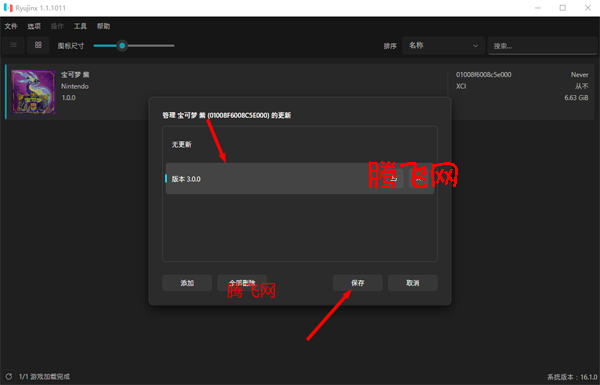Click the refresh game list icon
Screen dimensions: 600x385
(9, 377)
